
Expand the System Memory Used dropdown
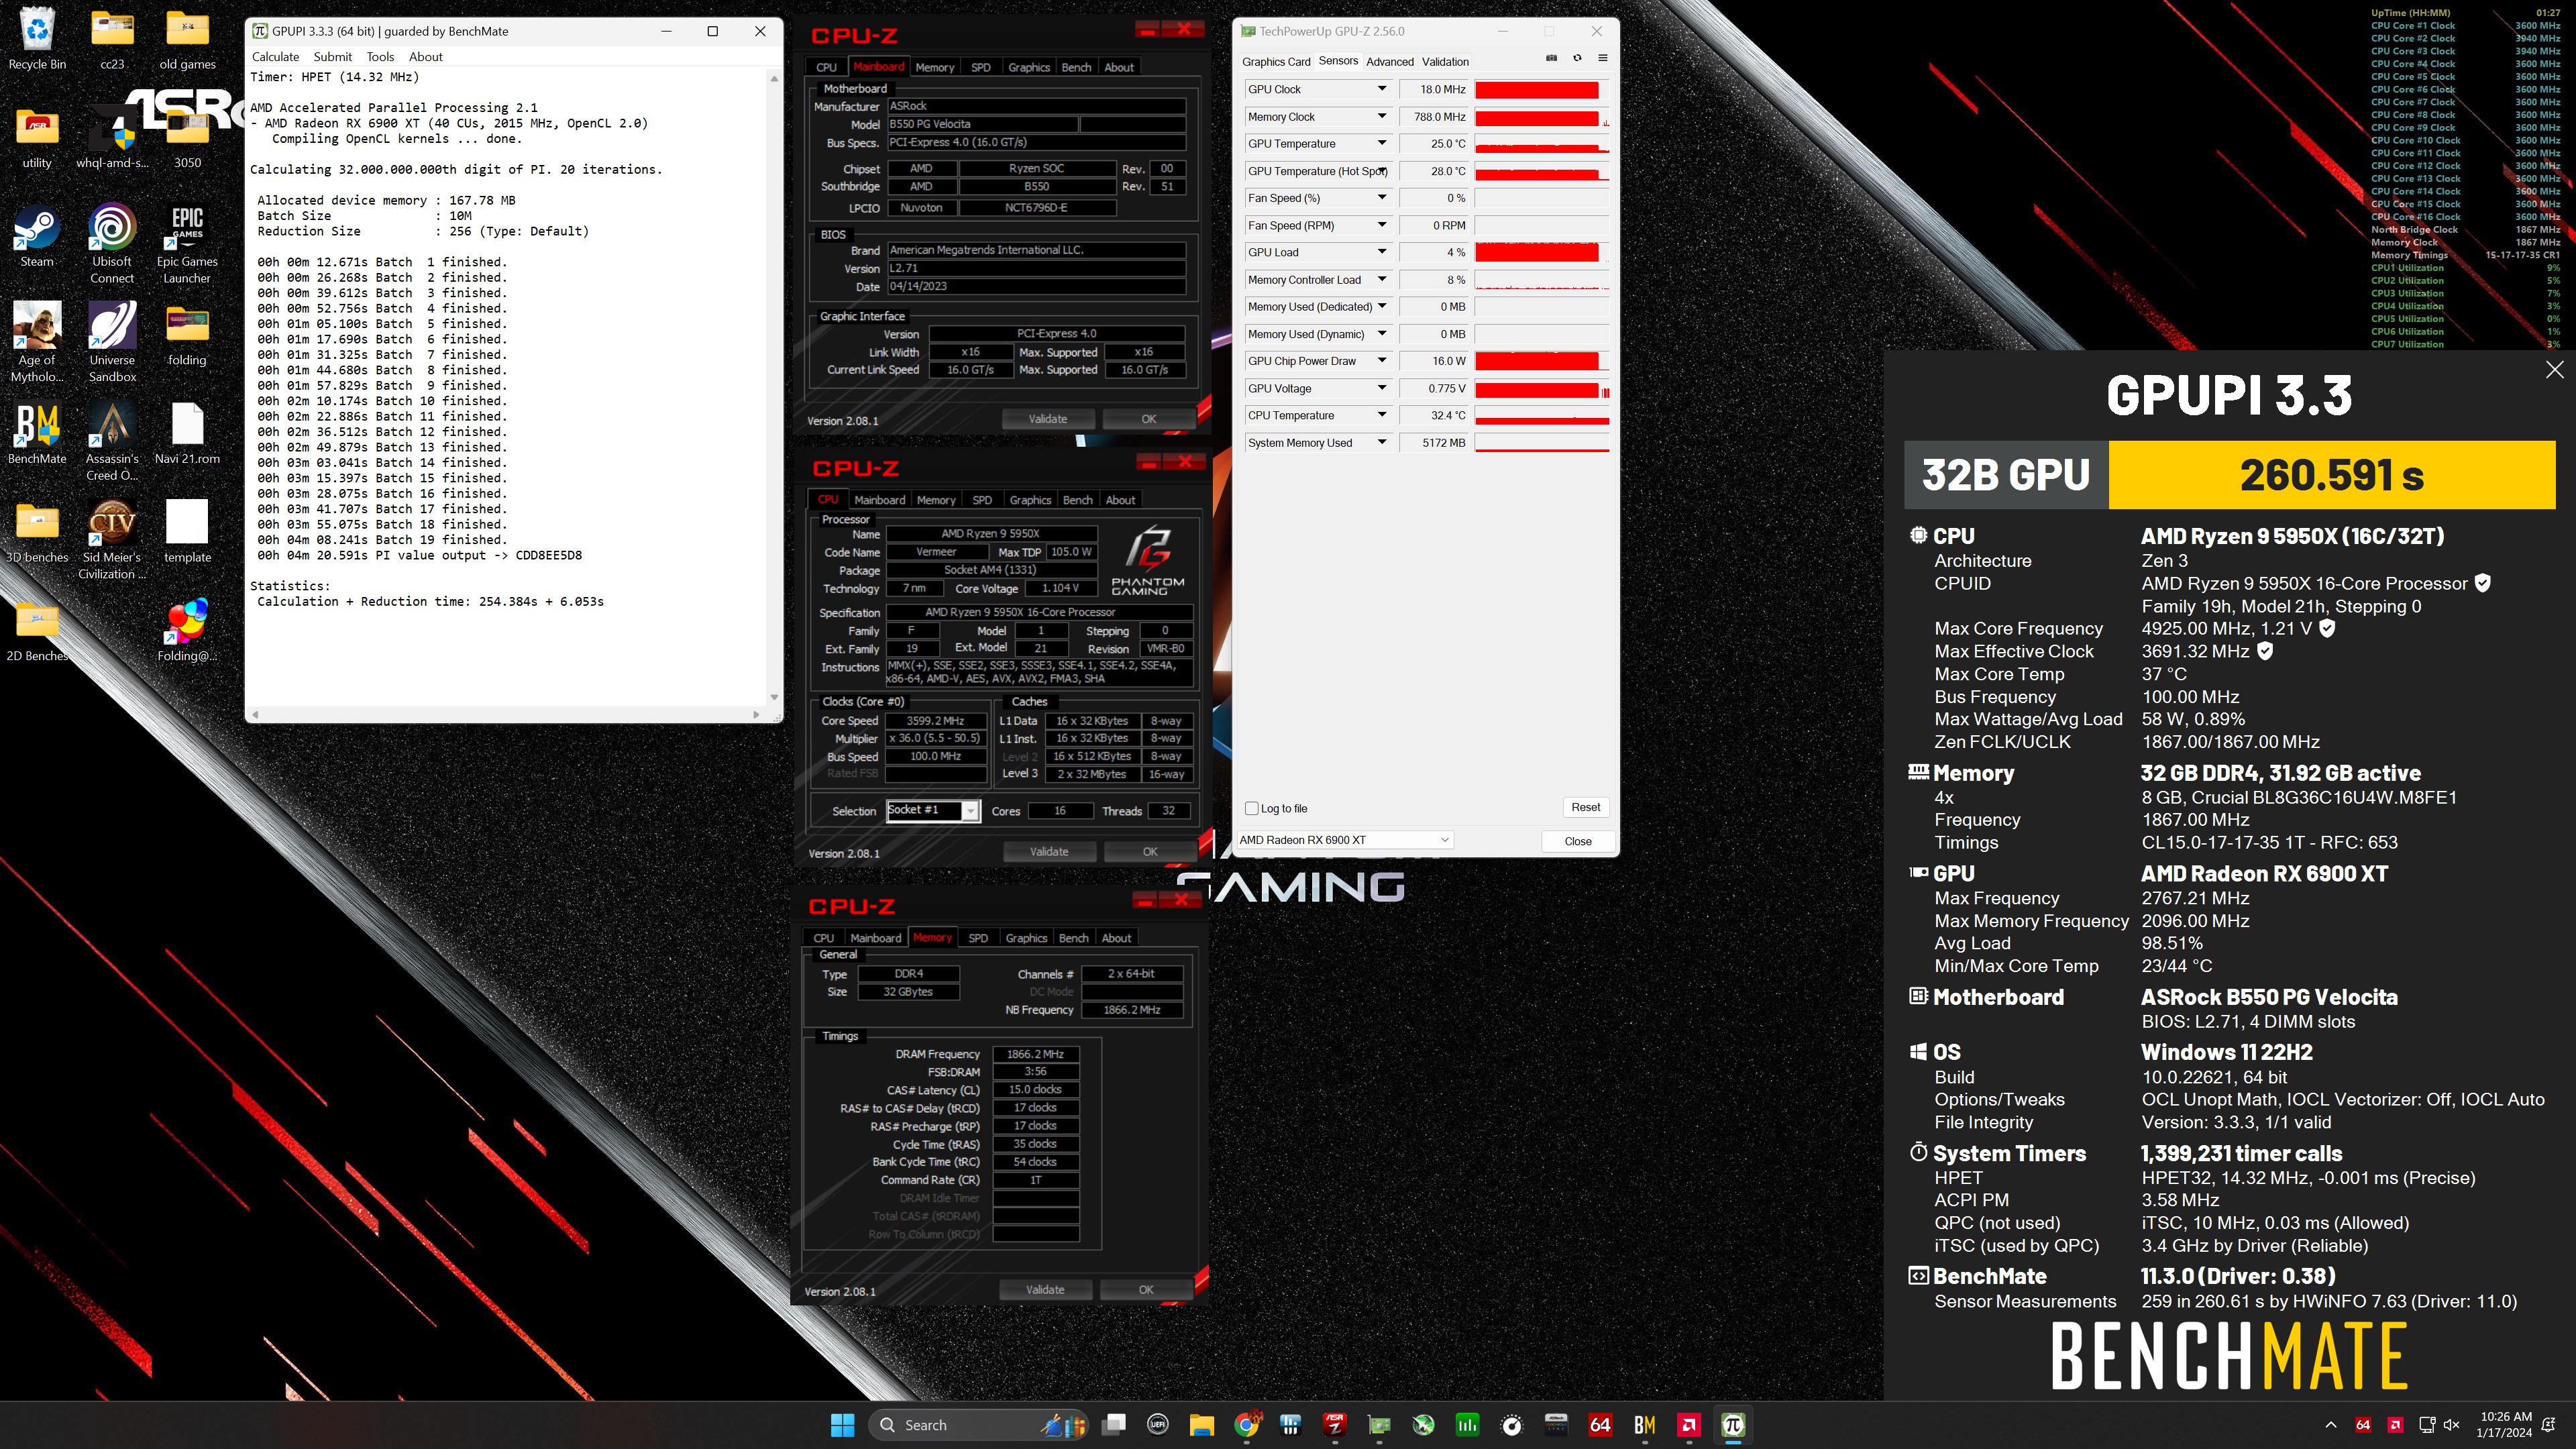tap(1382, 442)
